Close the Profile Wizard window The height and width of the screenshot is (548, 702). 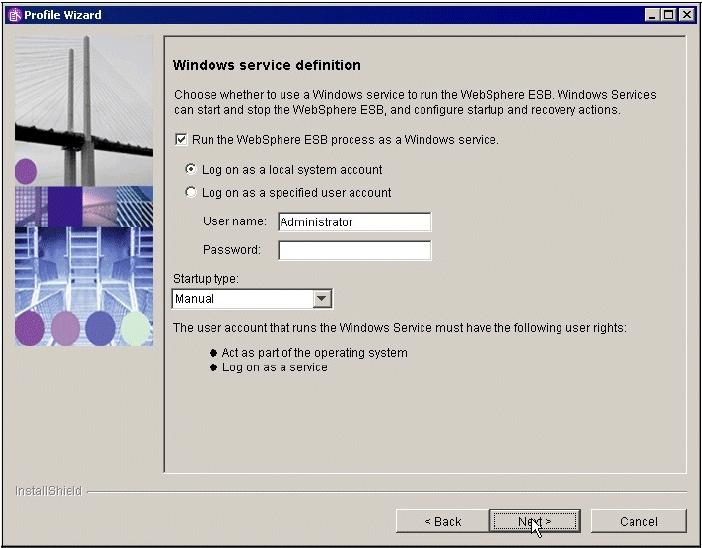pos(686,15)
